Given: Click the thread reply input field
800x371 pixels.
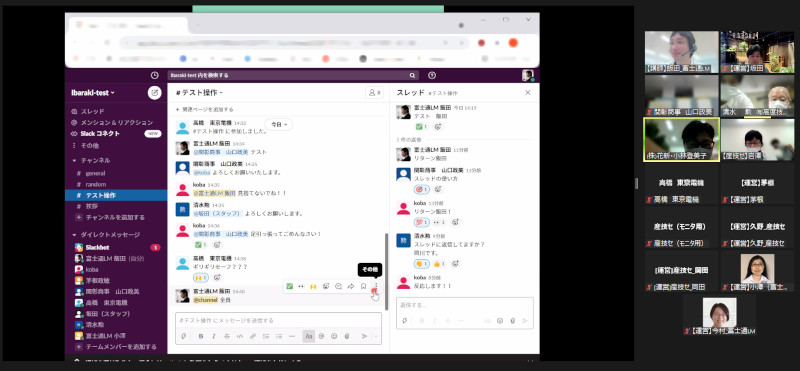Looking at the screenshot, I should 464,305.
